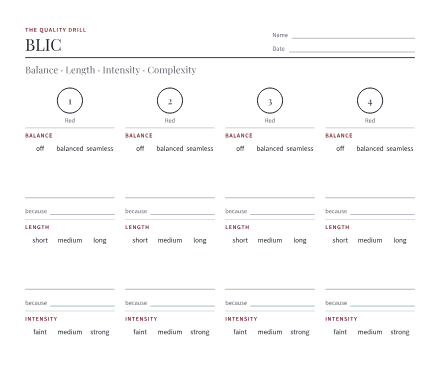The width and height of the screenshot is (440, 373).
Task: Click the Balance 'because' line for wine 1
Action: coord(82,212)
